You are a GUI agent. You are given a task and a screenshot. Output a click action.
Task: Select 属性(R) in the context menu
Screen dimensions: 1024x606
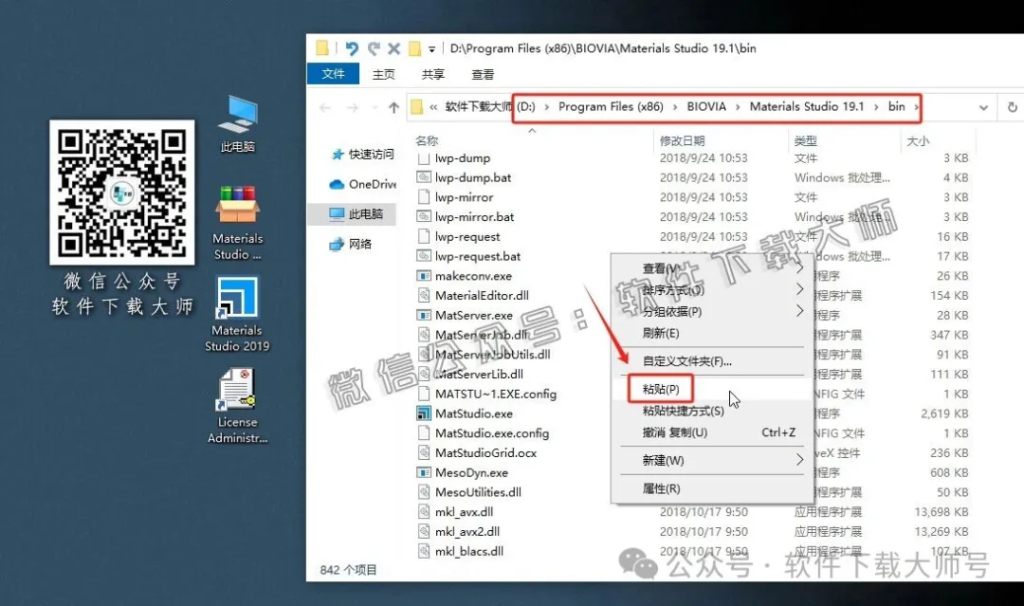point(661,489)
